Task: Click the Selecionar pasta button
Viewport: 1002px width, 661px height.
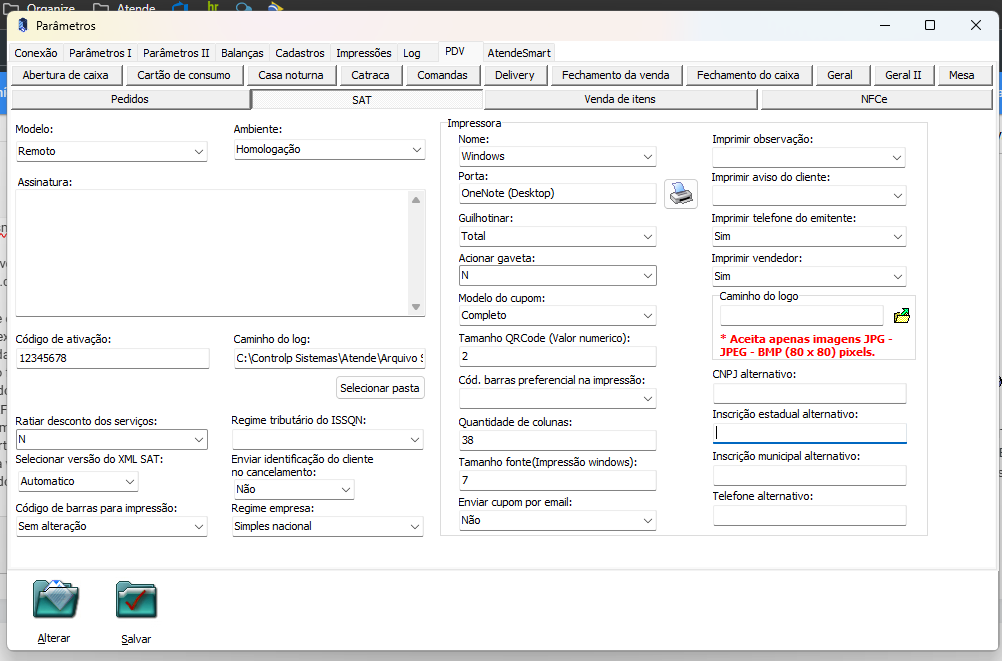Action: tap(380, 388)
